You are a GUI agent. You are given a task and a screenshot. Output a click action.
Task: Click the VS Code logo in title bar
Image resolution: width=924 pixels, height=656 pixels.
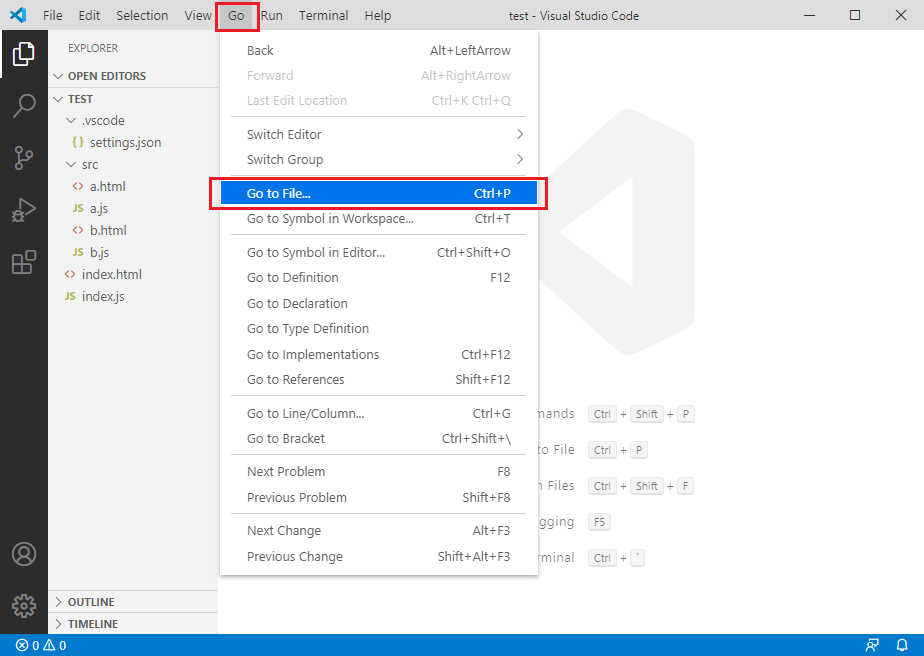[x=18, y=15]
